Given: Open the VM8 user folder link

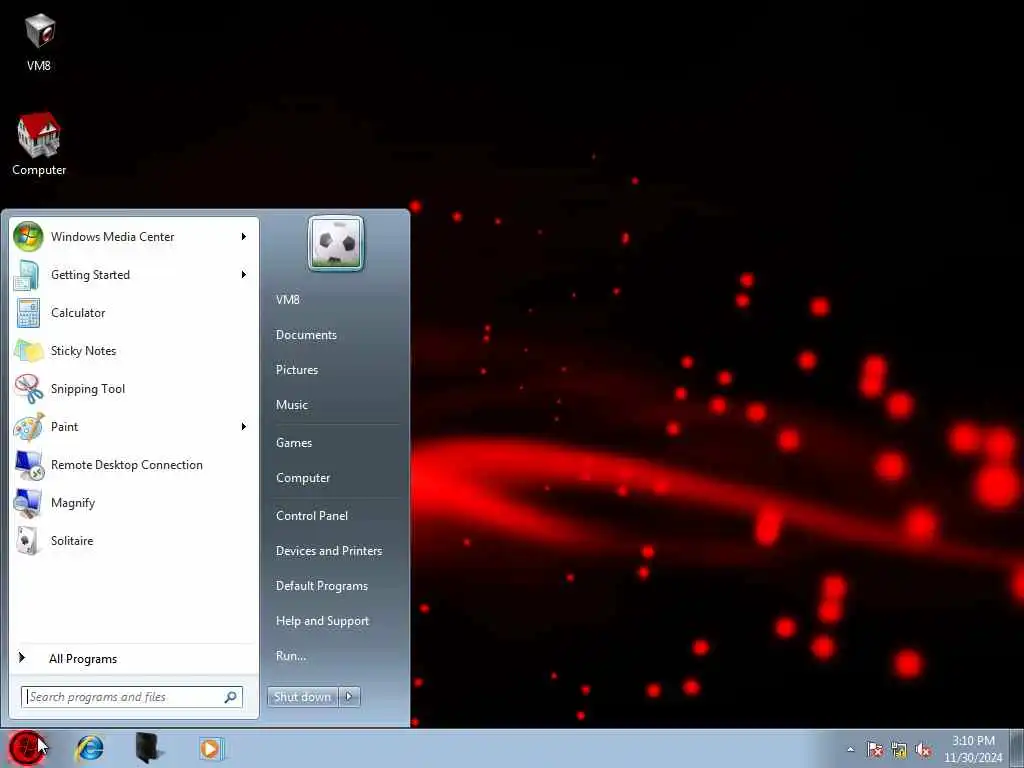Looking at the screenshot, I should [x=287, y=300].
